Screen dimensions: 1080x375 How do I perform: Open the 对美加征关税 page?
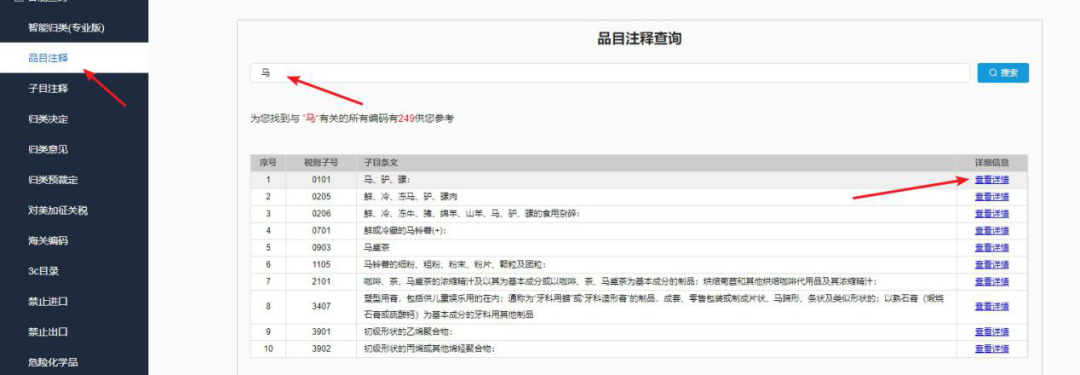57,210
